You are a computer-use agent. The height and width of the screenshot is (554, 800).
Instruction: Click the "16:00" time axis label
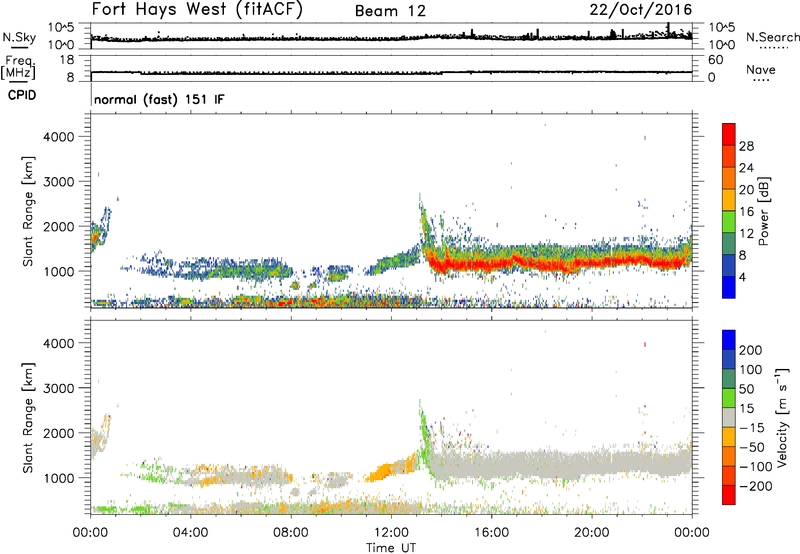[491, 533]
